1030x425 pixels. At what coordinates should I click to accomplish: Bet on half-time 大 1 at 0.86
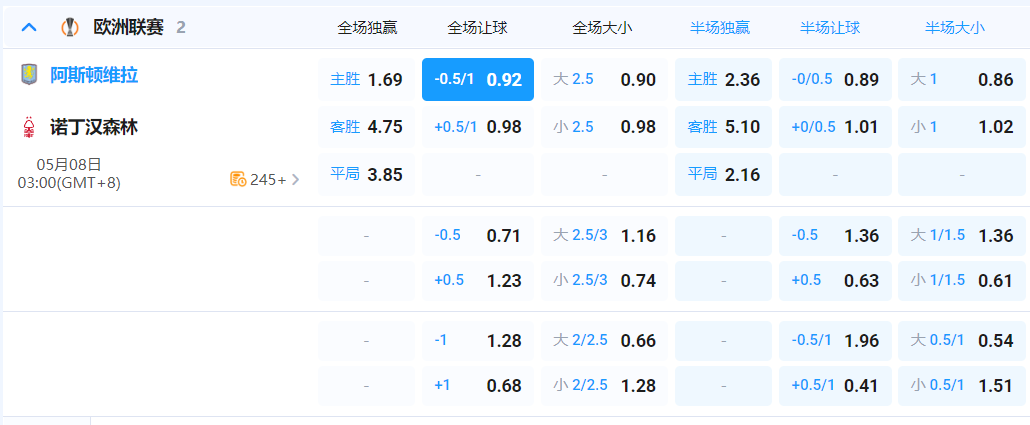(962, 79)
